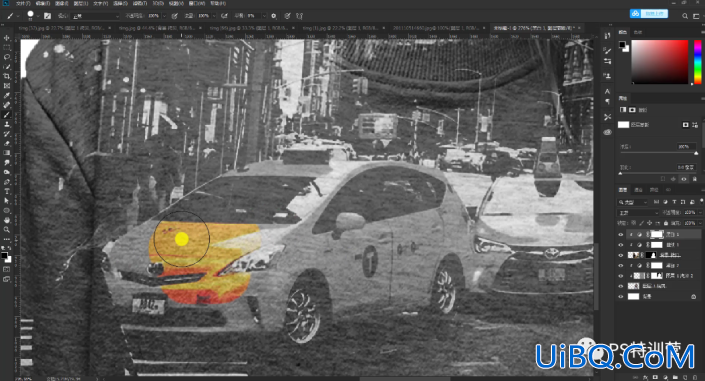The height and width of the screenshot is (381, 705).
Task: Create new adjustment layer at Layers panel bottom
Action: [x=665, y=377]
